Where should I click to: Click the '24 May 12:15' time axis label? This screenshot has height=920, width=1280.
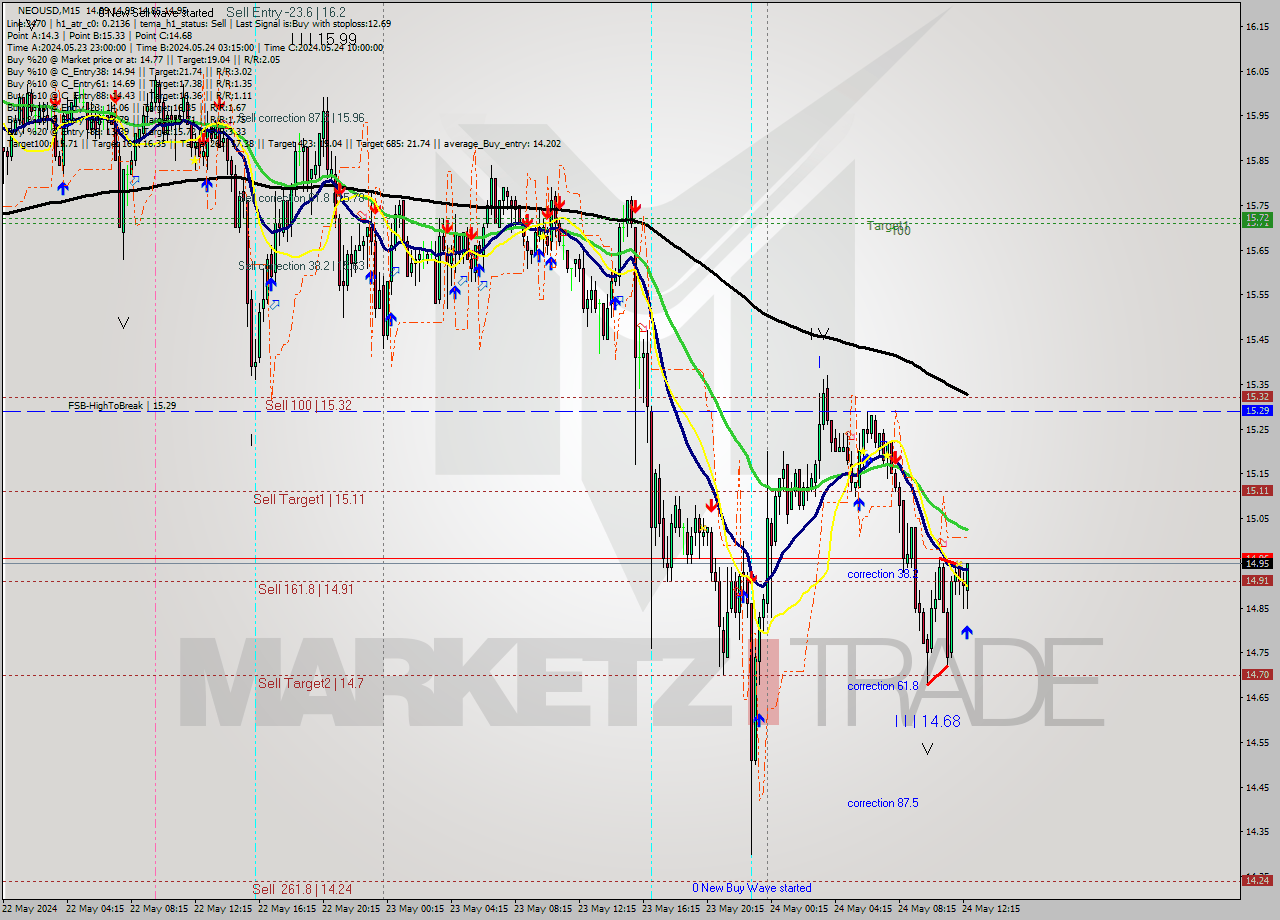pyautogui.click(x=993, y=909)
